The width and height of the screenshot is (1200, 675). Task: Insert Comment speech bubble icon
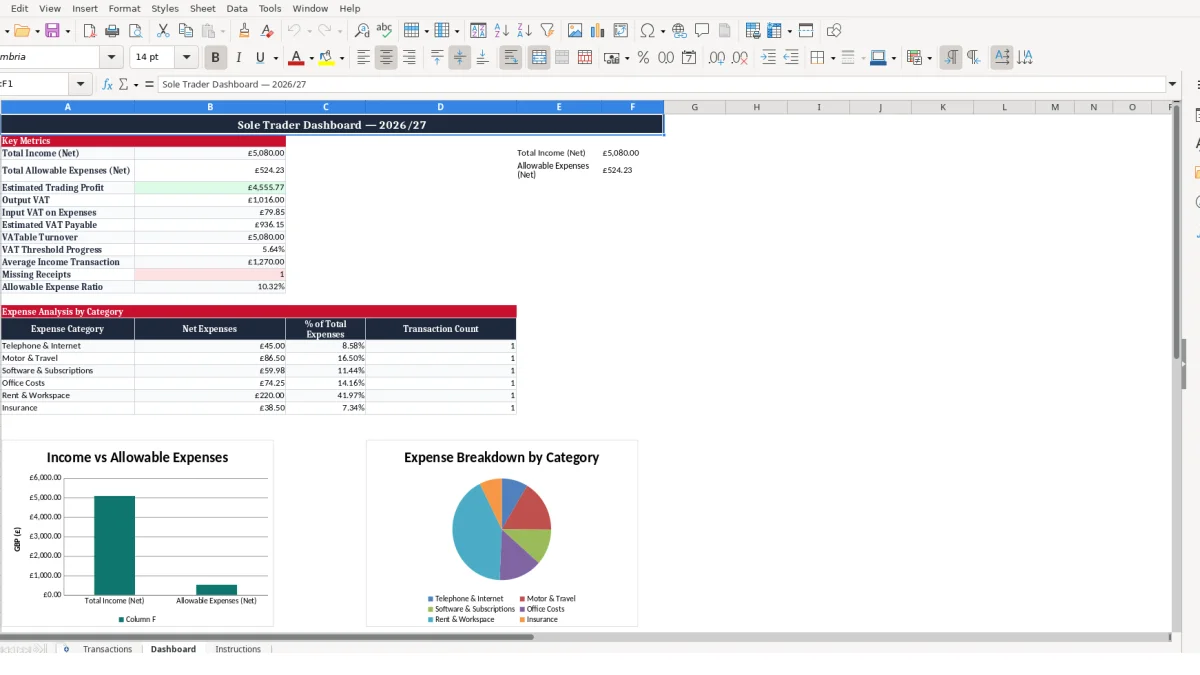click(702, 31)
